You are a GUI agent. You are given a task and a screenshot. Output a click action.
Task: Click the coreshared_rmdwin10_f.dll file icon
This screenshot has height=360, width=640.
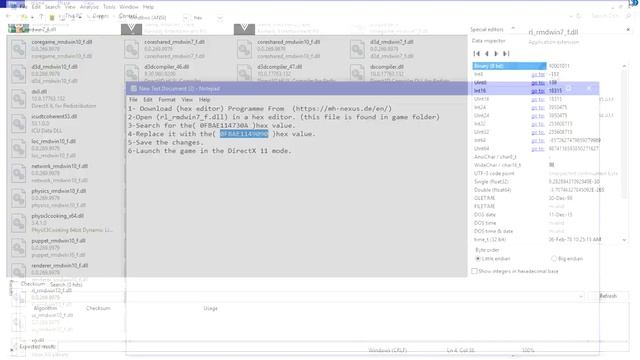[x=244, y=49]
